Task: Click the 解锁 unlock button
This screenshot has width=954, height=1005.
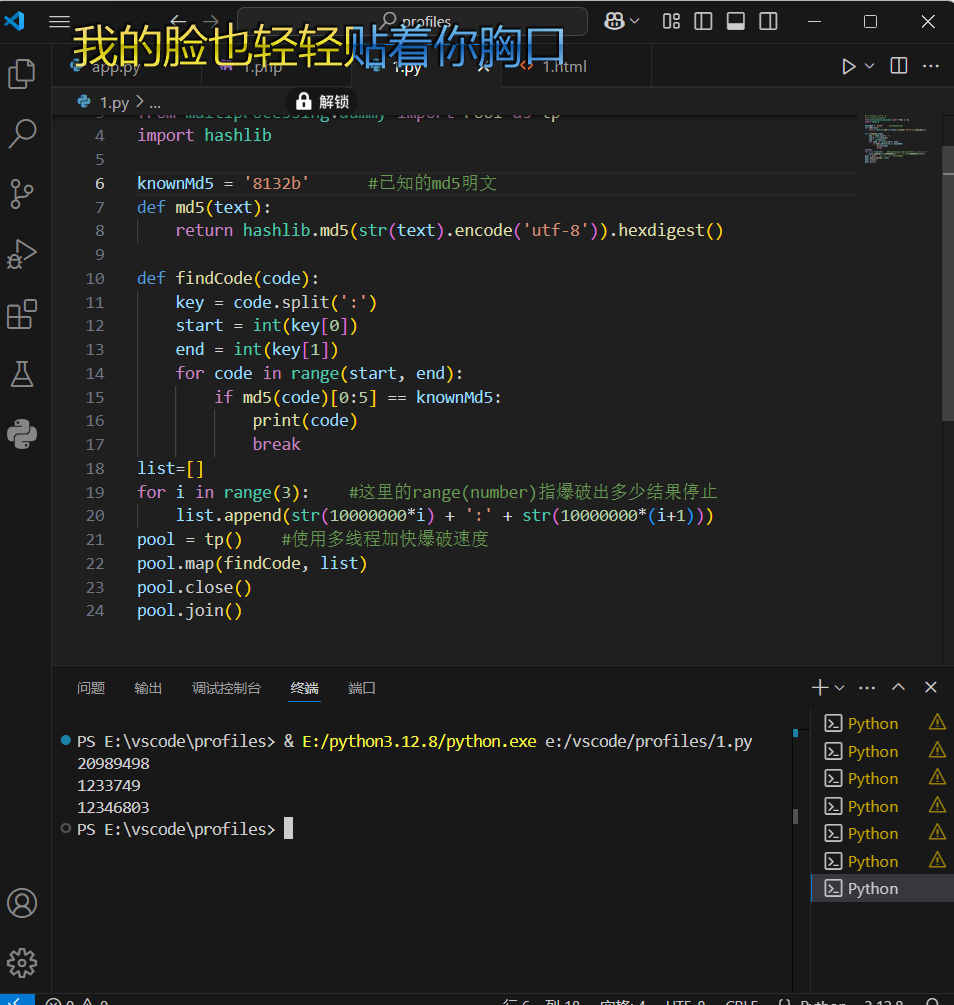Action: (x=322, y=101)
